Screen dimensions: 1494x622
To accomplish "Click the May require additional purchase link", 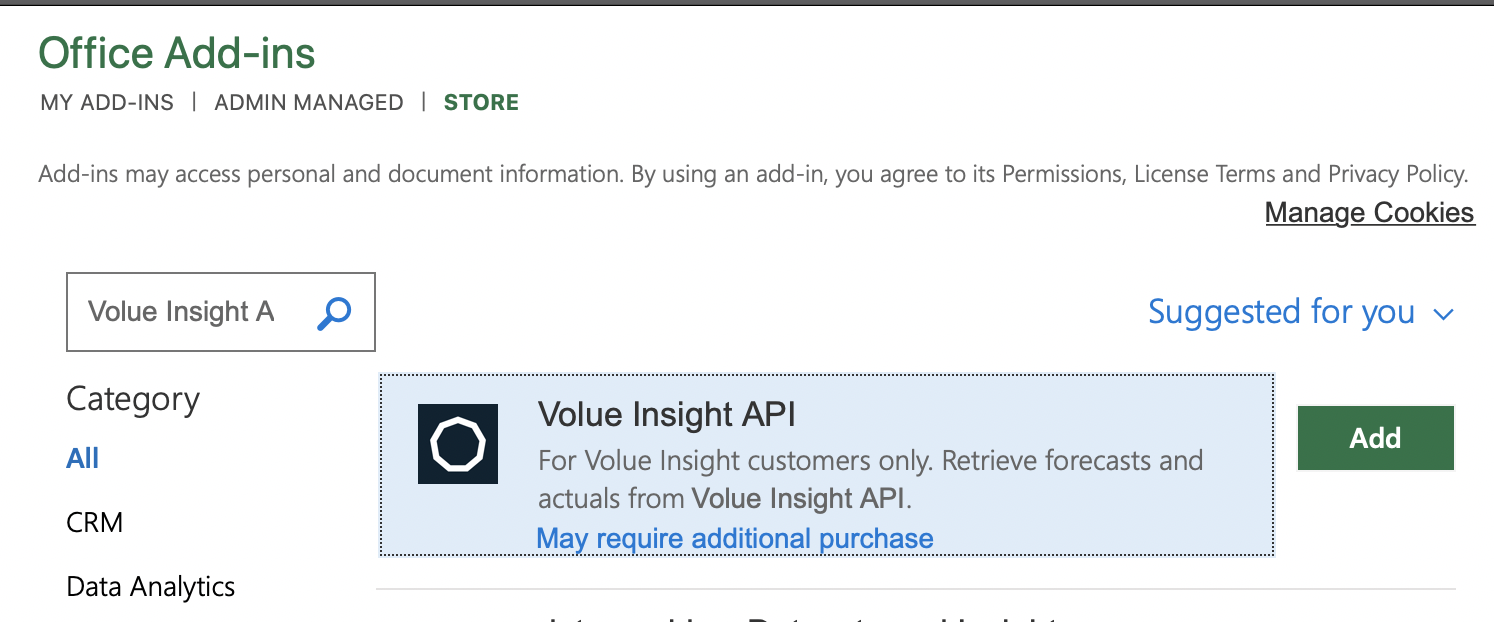I will [735, 538].
